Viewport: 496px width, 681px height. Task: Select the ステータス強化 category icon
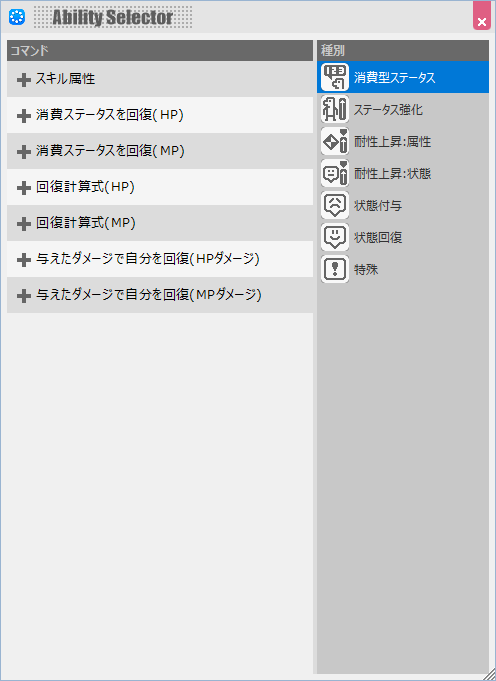[335, 109]
